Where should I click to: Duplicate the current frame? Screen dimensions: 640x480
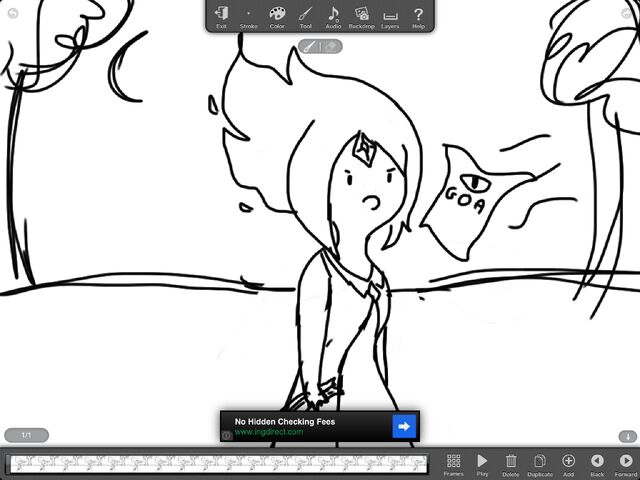(540, 465)
